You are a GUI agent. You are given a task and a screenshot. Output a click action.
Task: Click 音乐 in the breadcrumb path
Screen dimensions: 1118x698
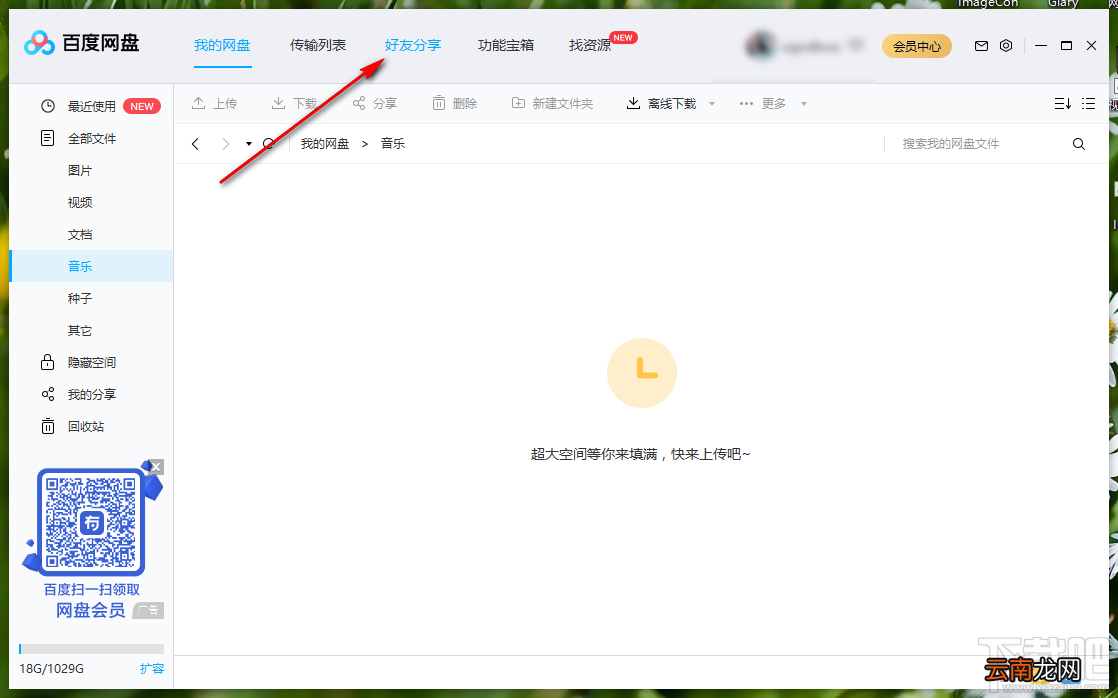(x=393, y=144)
